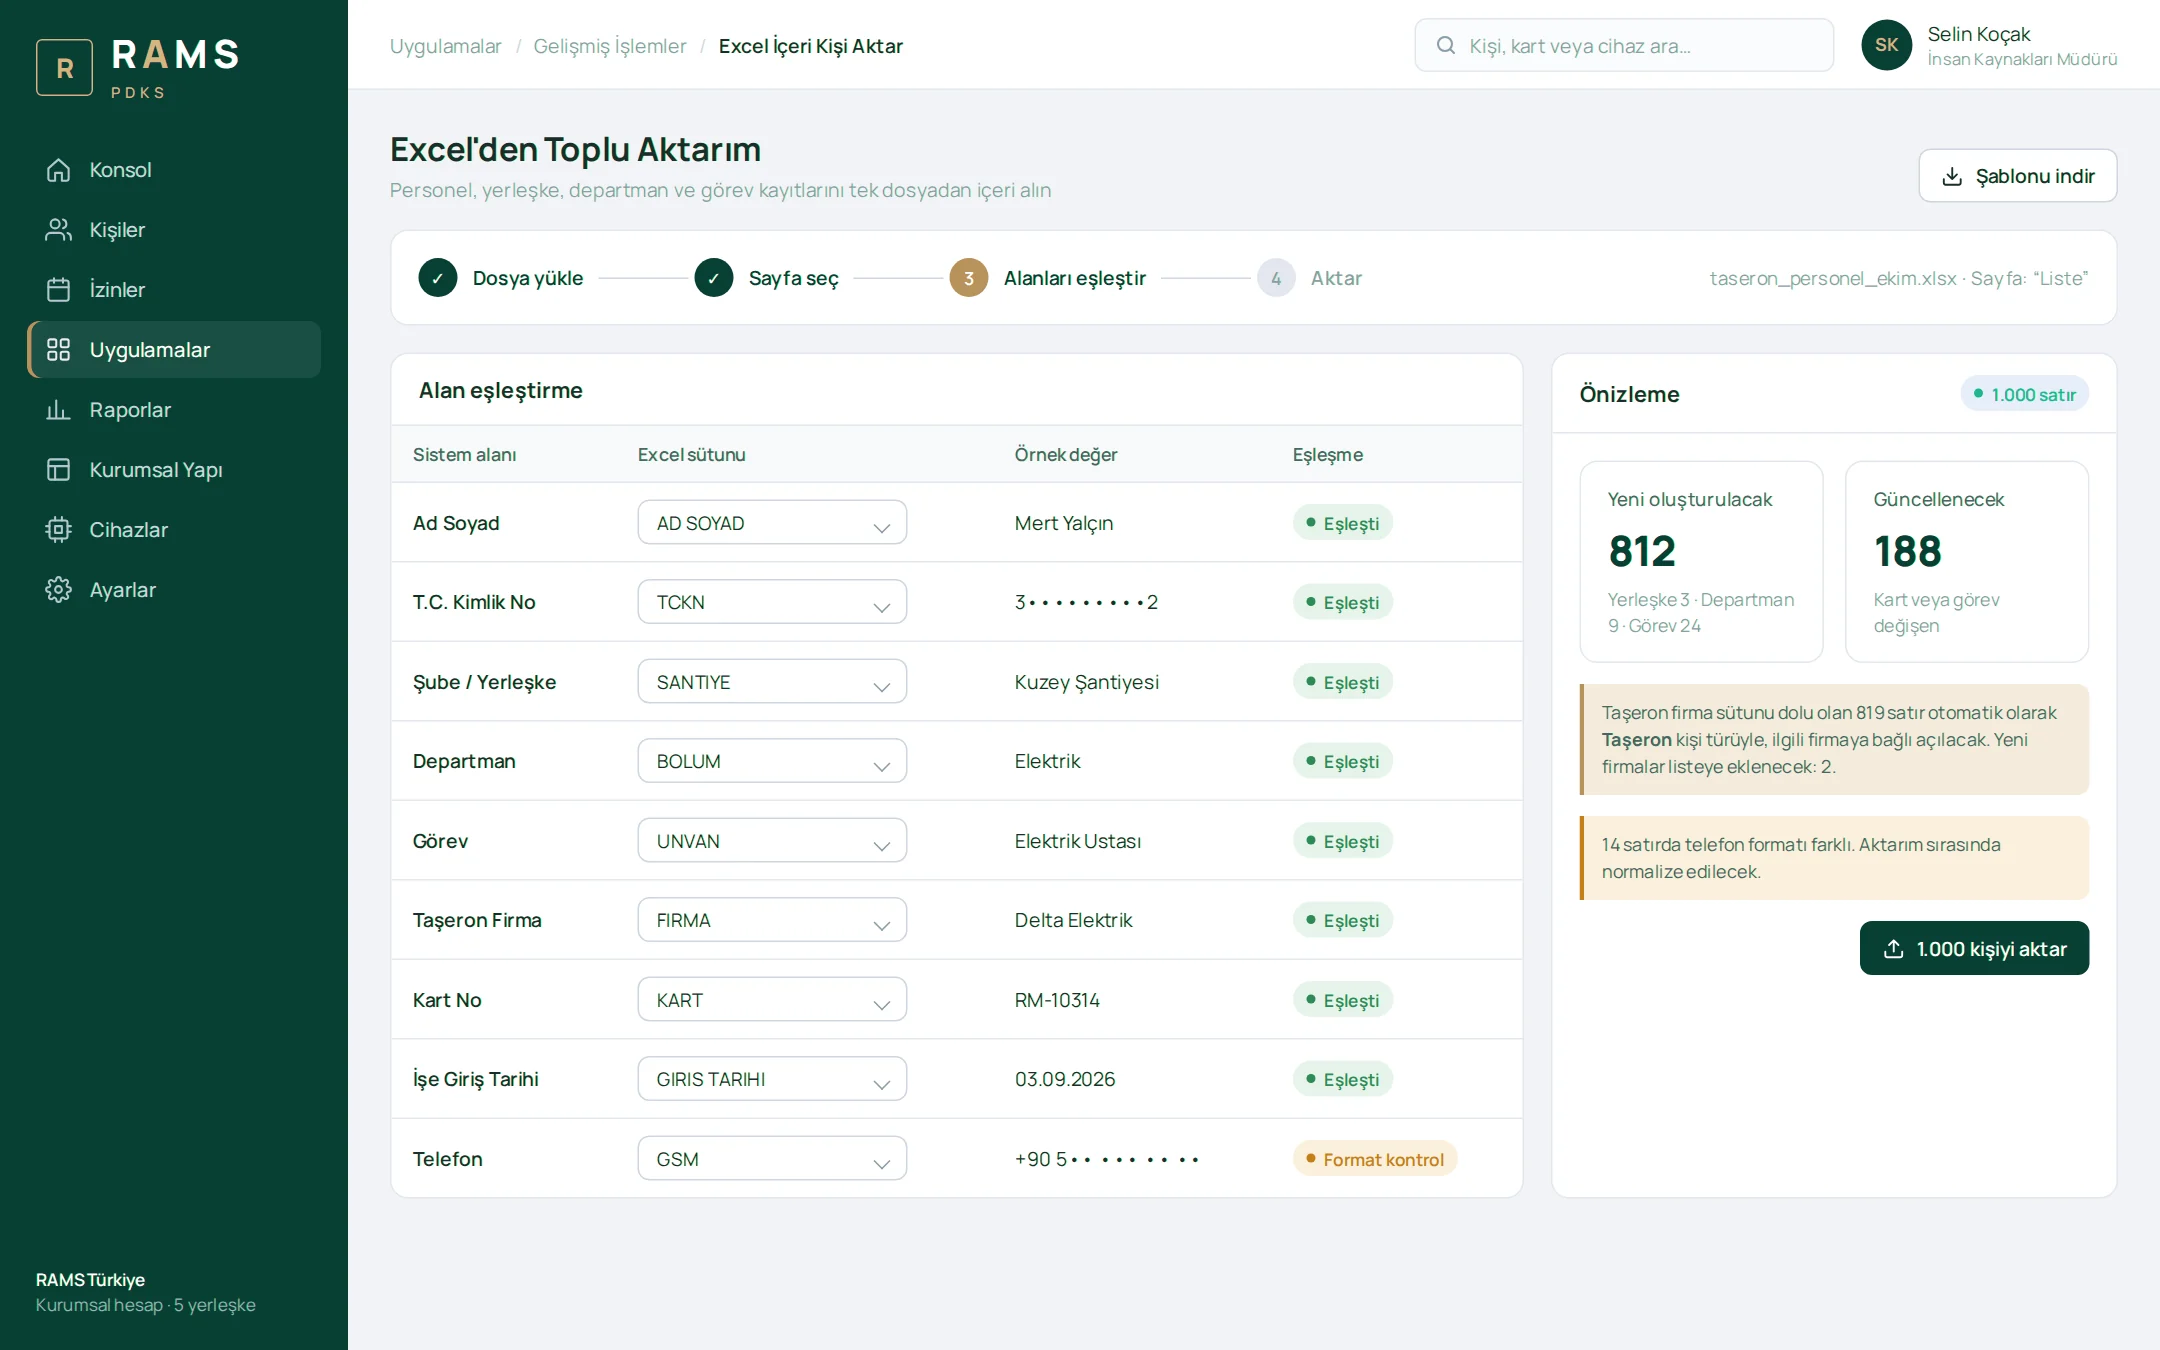Click the 1.000 satır badge
This screenshot has width=2160, height=1350.
tap(2024, 394)
